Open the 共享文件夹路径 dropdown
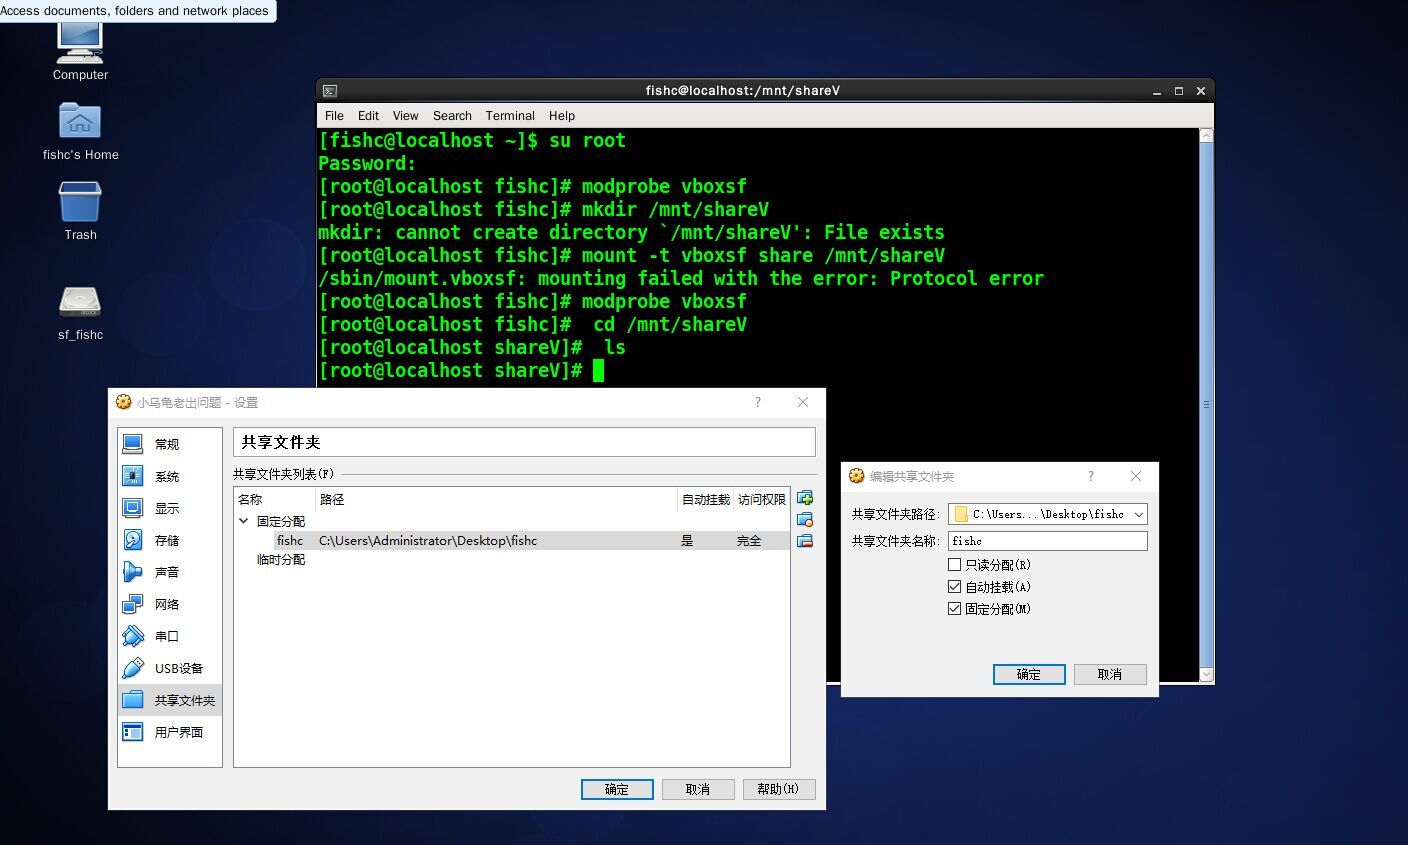 coord(1138,514)
